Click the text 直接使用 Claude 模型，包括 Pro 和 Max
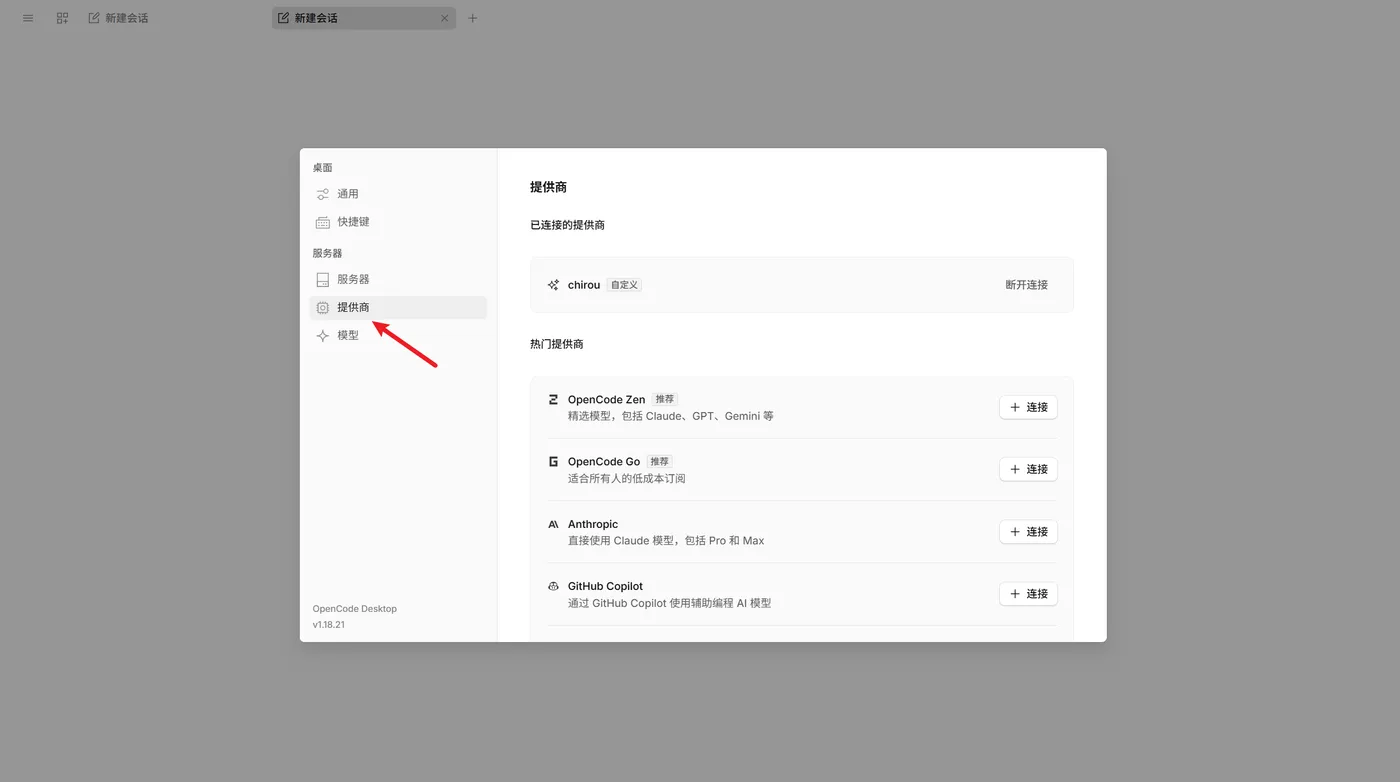Viewport: 1400px width, 782px height. [x=666, y=541]
